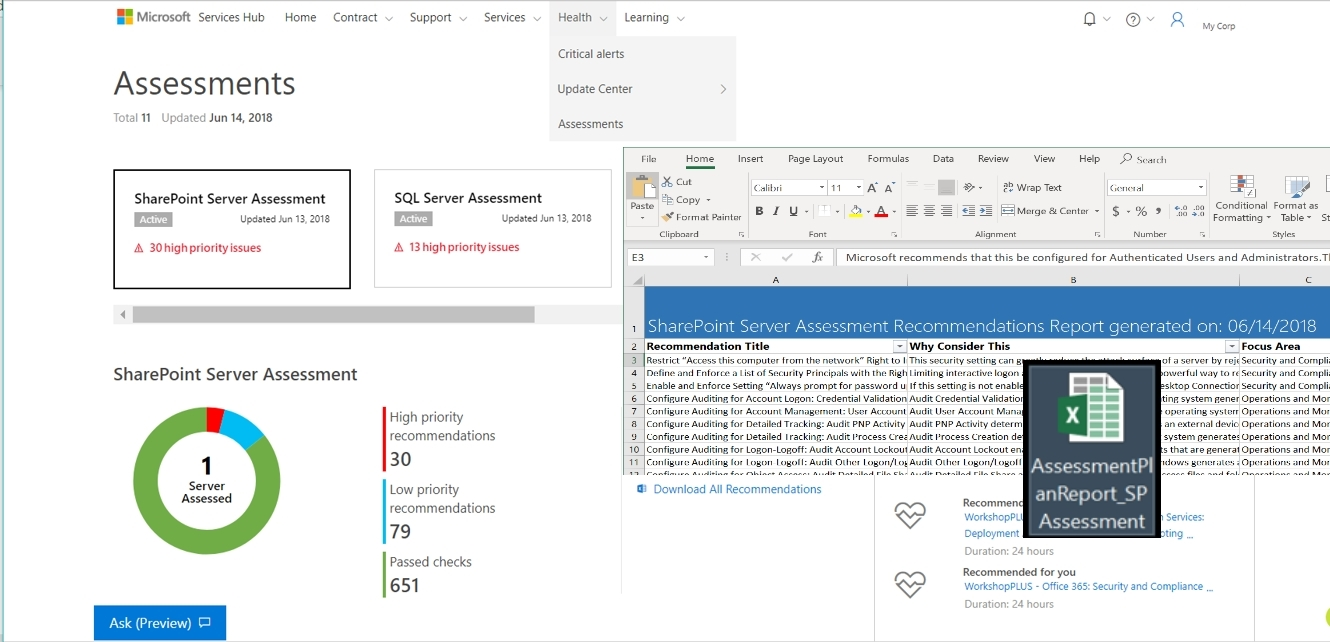Switch to the Review ribbon tab
1330x642 pixels.
coord(993,158)
